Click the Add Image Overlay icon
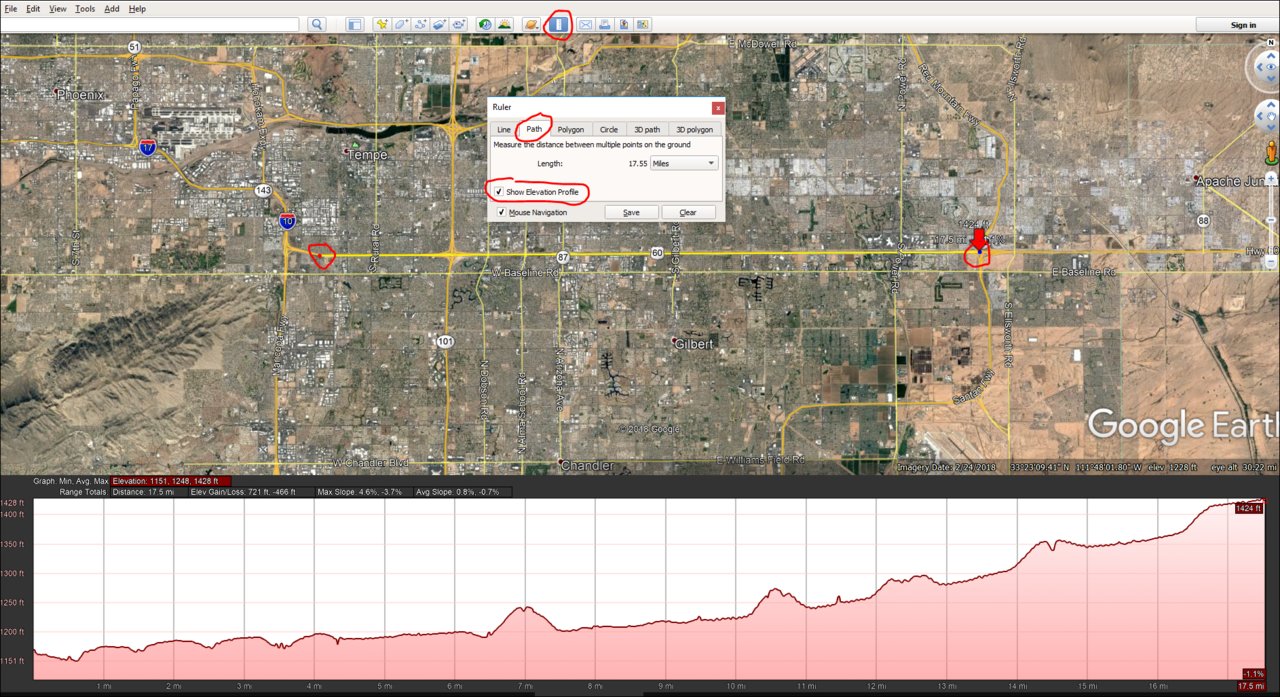This screenshot has height=697, width=1280. pos(439,24)
